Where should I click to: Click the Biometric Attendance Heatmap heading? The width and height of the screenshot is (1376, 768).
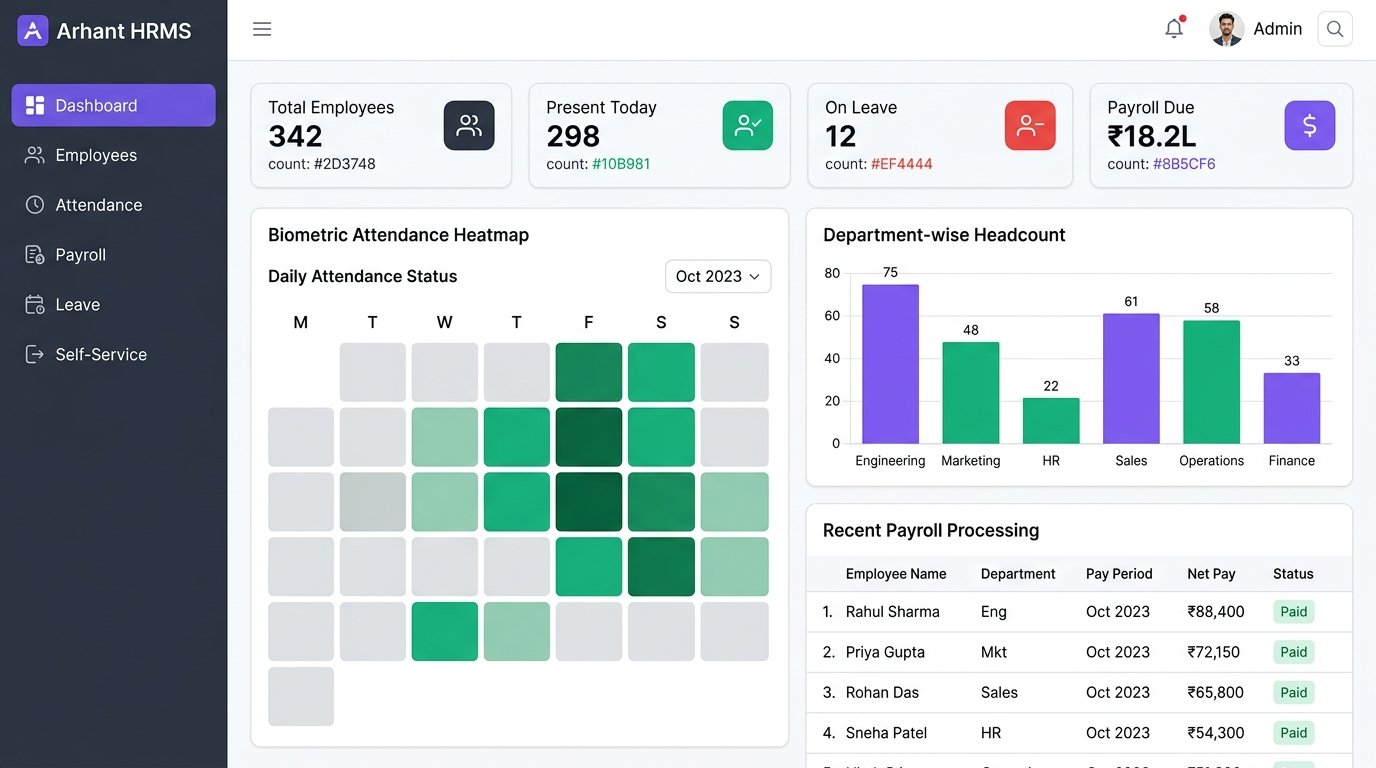point(398,235)
